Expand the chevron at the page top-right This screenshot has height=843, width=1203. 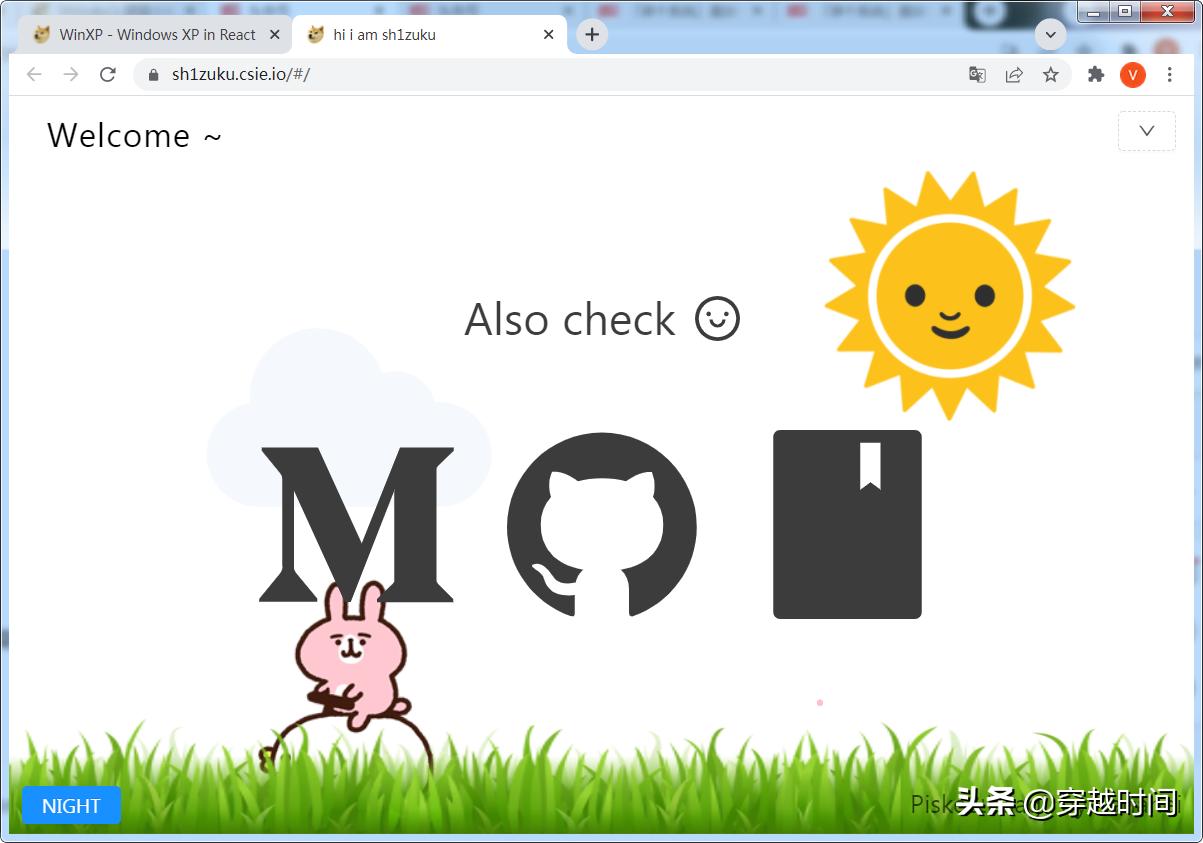[x=1146, y=130]
